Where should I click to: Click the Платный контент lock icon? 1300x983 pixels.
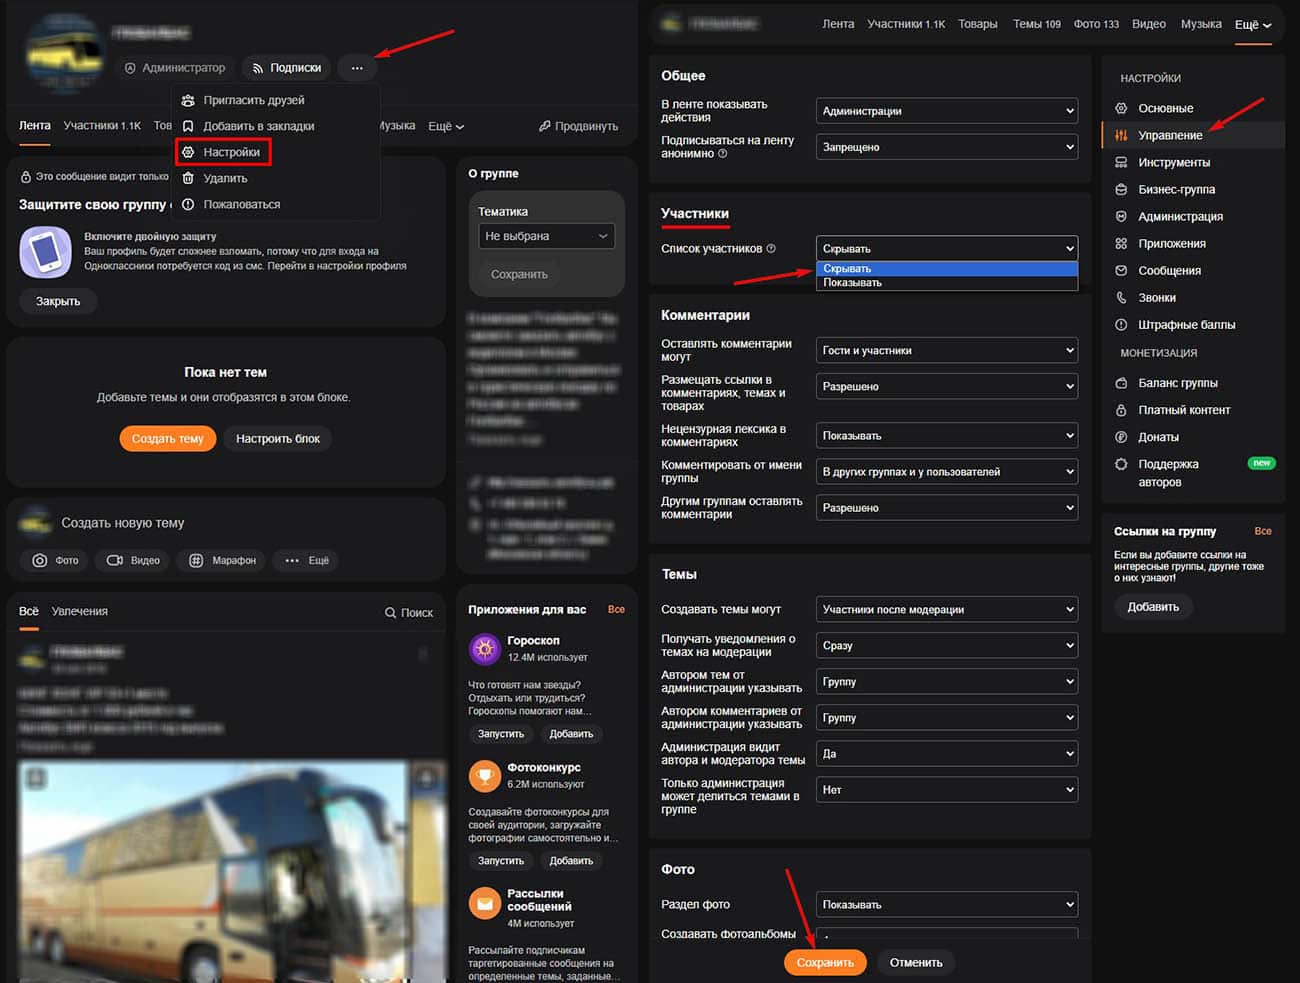click(x=1121, y=410)
